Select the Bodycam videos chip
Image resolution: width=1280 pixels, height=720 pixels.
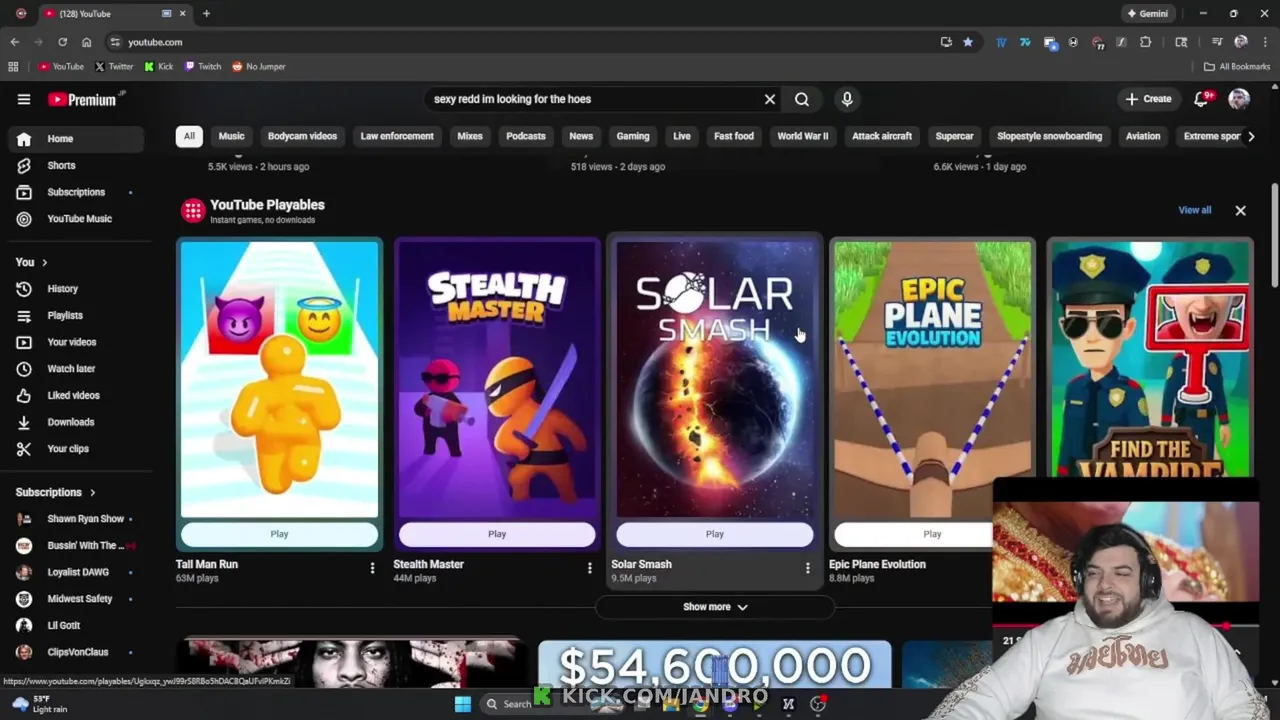click(x=302, y=136)
